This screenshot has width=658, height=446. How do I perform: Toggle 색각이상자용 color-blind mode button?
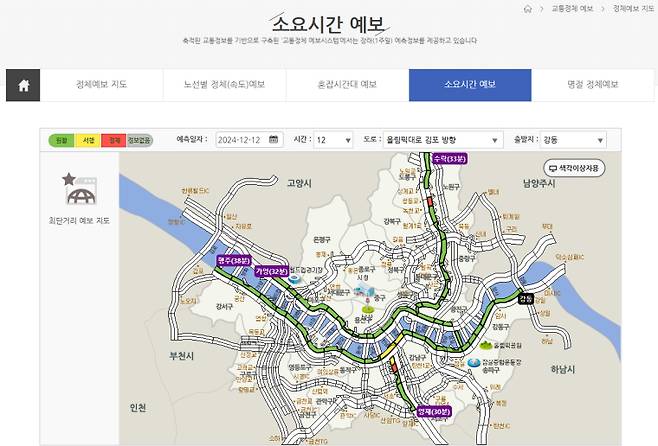tap(574, 168)
